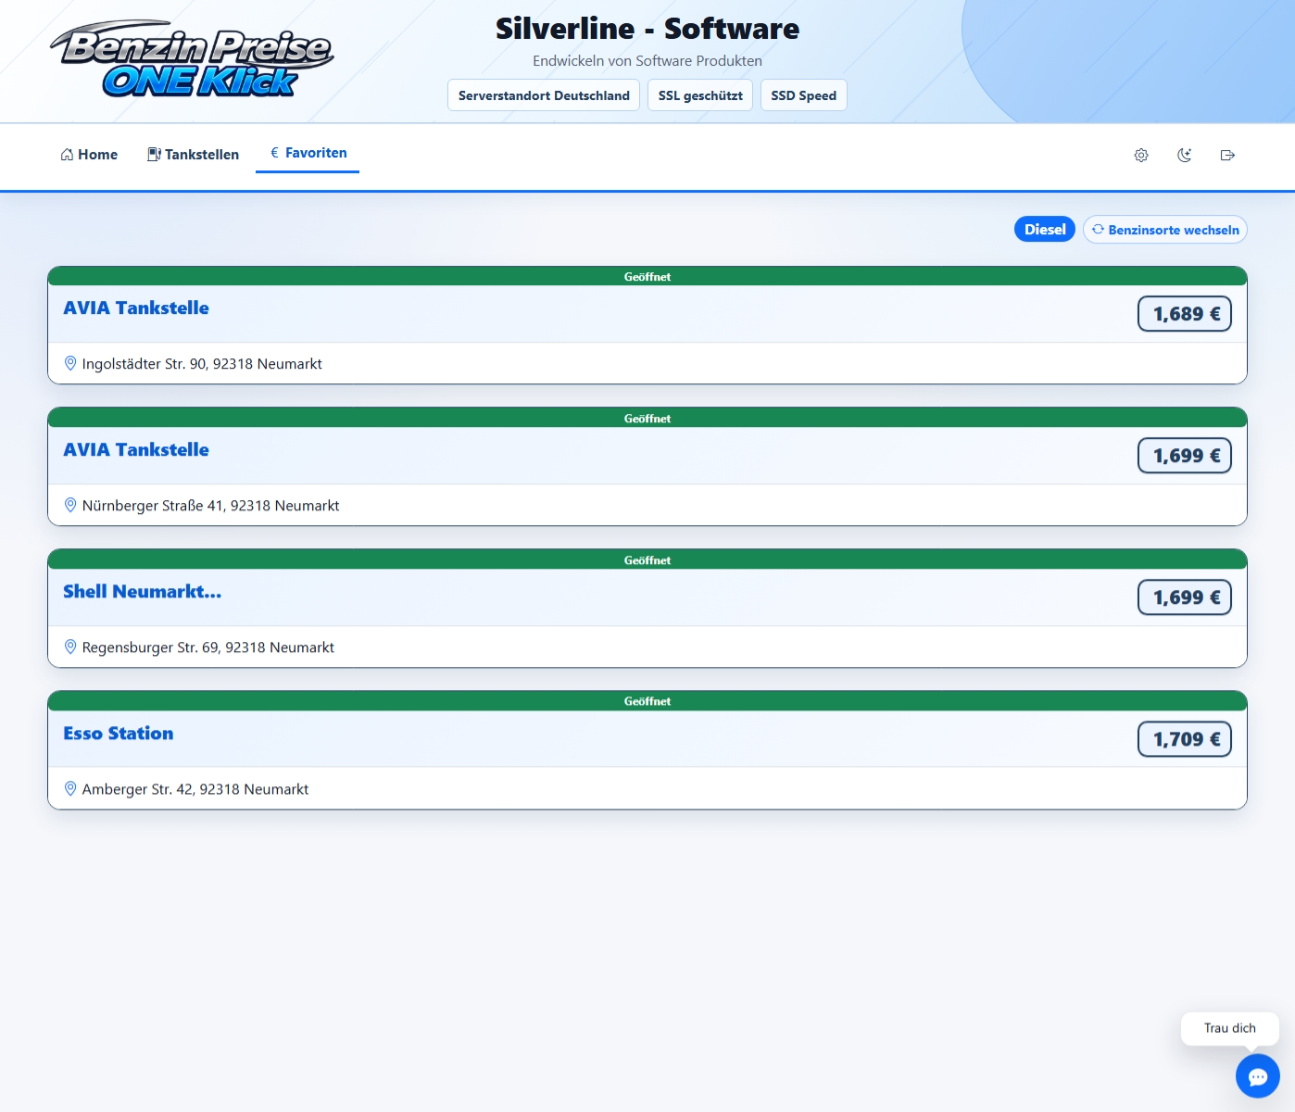Click the Benzinsorte wechseln button
Viewport: 1295px width, 1112px height.
(1165, 229)
